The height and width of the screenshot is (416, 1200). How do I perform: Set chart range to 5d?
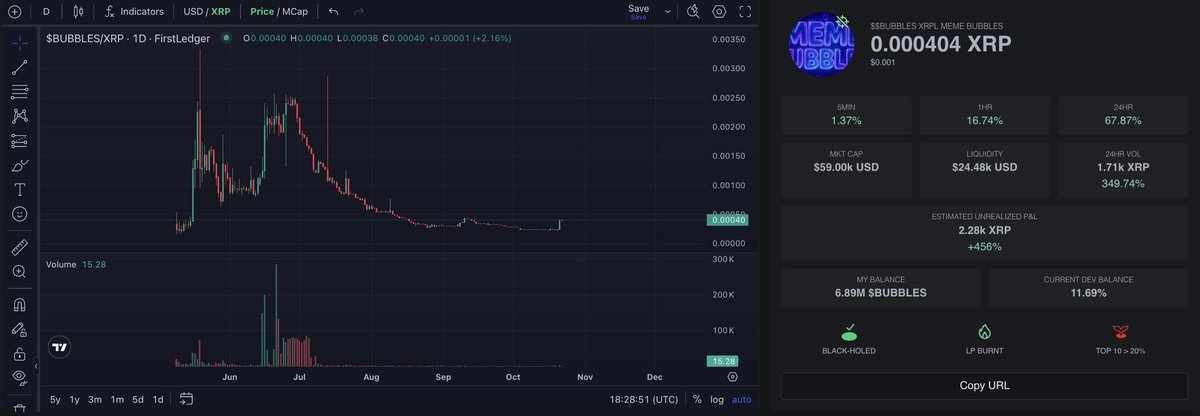pos(138,400)
